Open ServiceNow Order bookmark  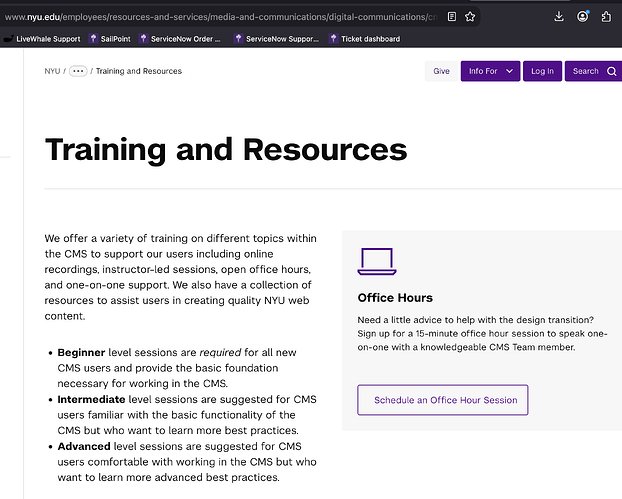[x=180, y=39]
